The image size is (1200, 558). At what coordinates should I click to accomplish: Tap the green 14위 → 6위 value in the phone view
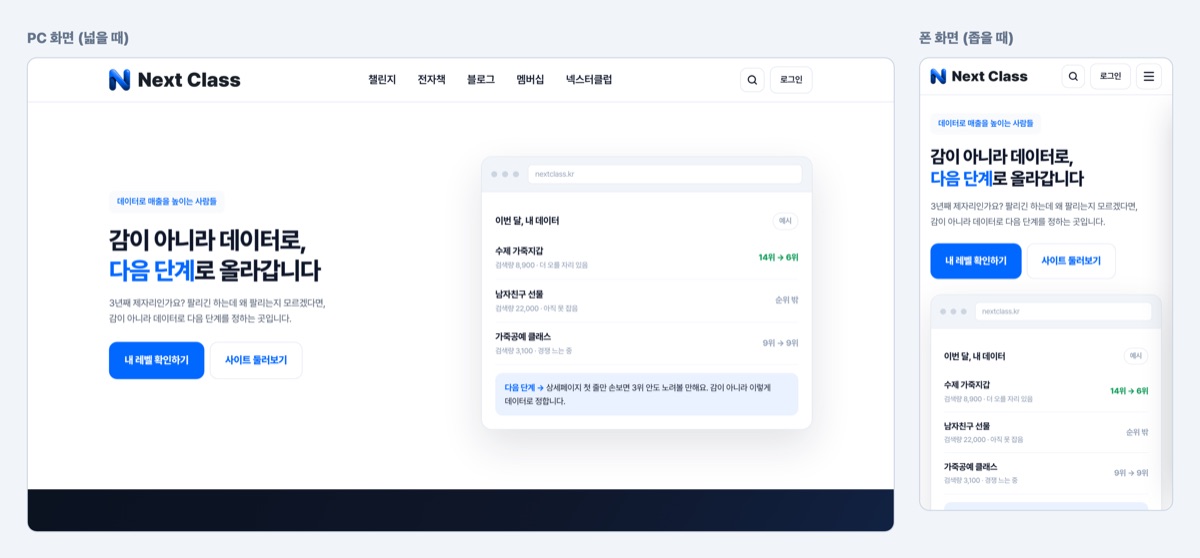click(1129, 391)
